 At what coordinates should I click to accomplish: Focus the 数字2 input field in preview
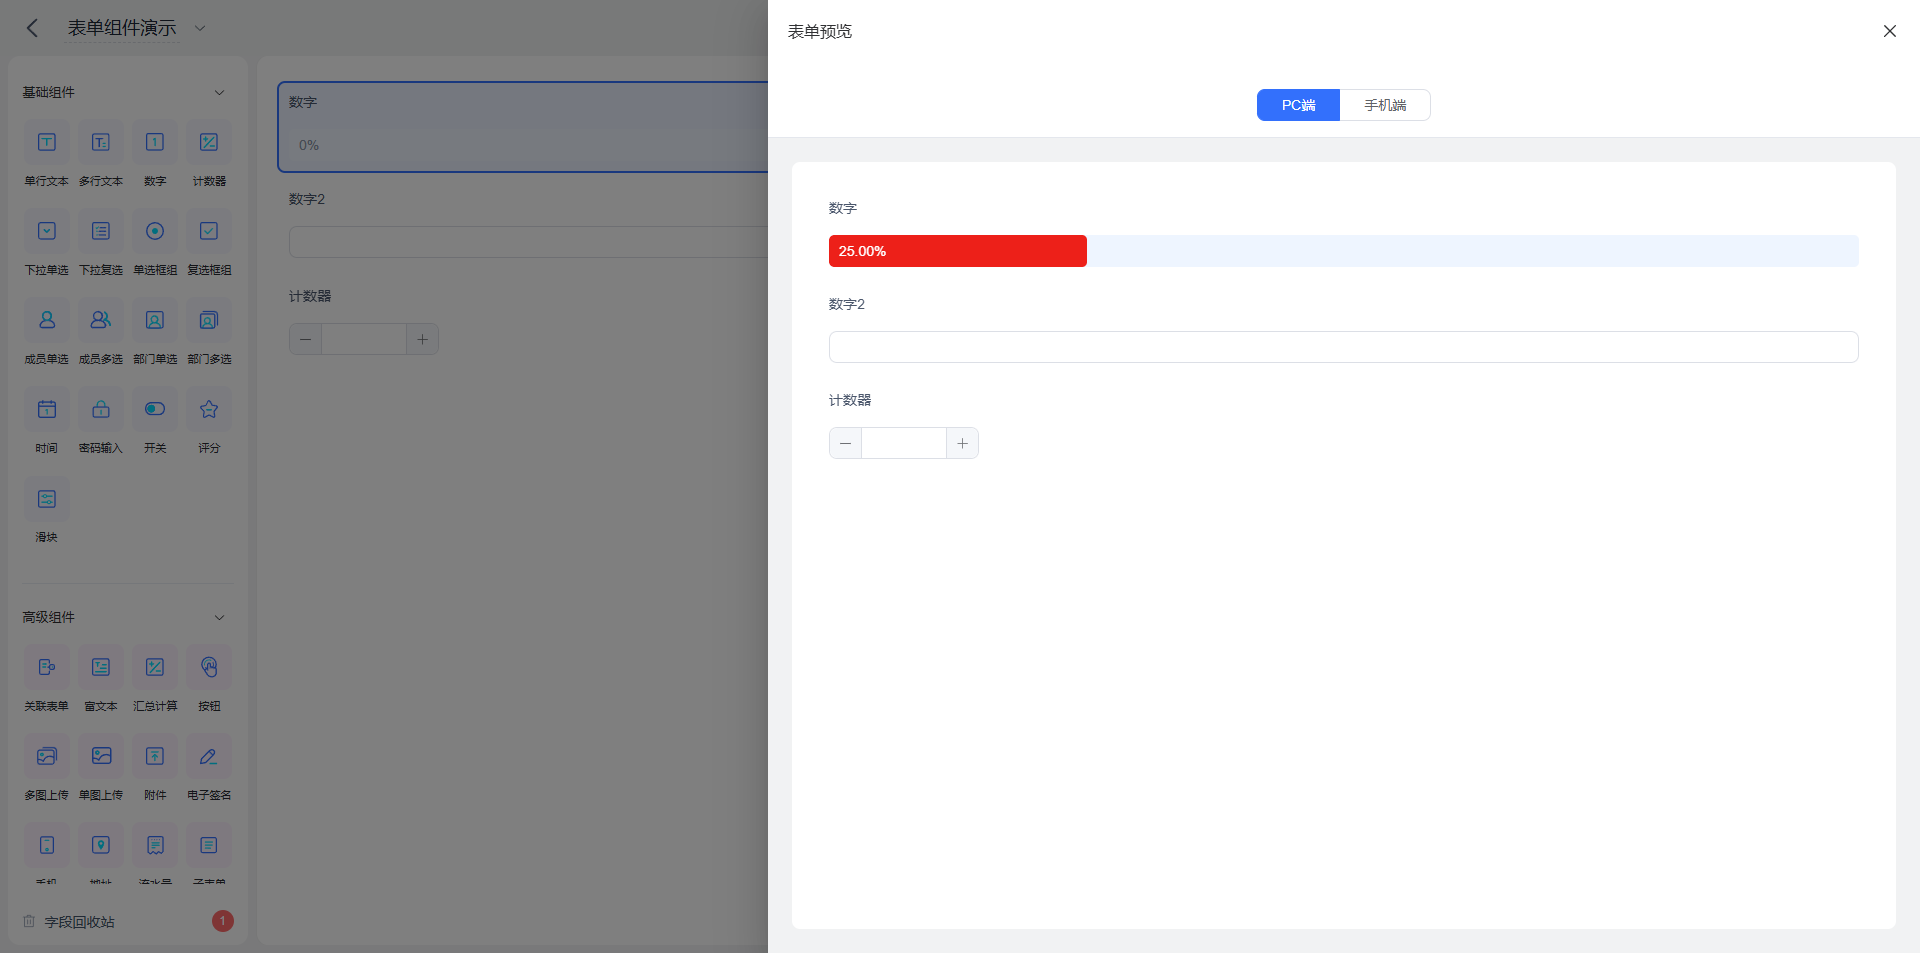(x=1343, y=347)
